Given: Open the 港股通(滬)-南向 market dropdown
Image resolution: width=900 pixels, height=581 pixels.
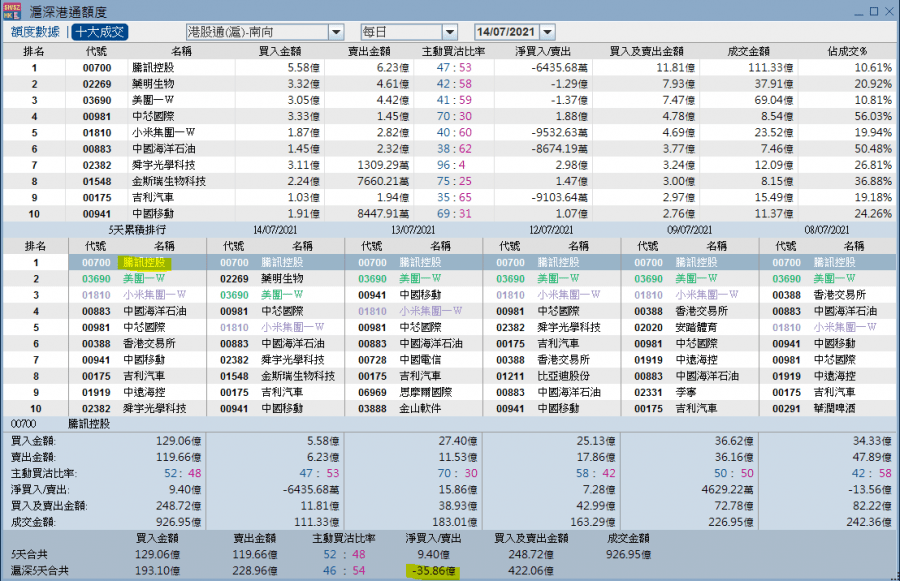Looking at the screenshot, I should [x=336, y=32].
